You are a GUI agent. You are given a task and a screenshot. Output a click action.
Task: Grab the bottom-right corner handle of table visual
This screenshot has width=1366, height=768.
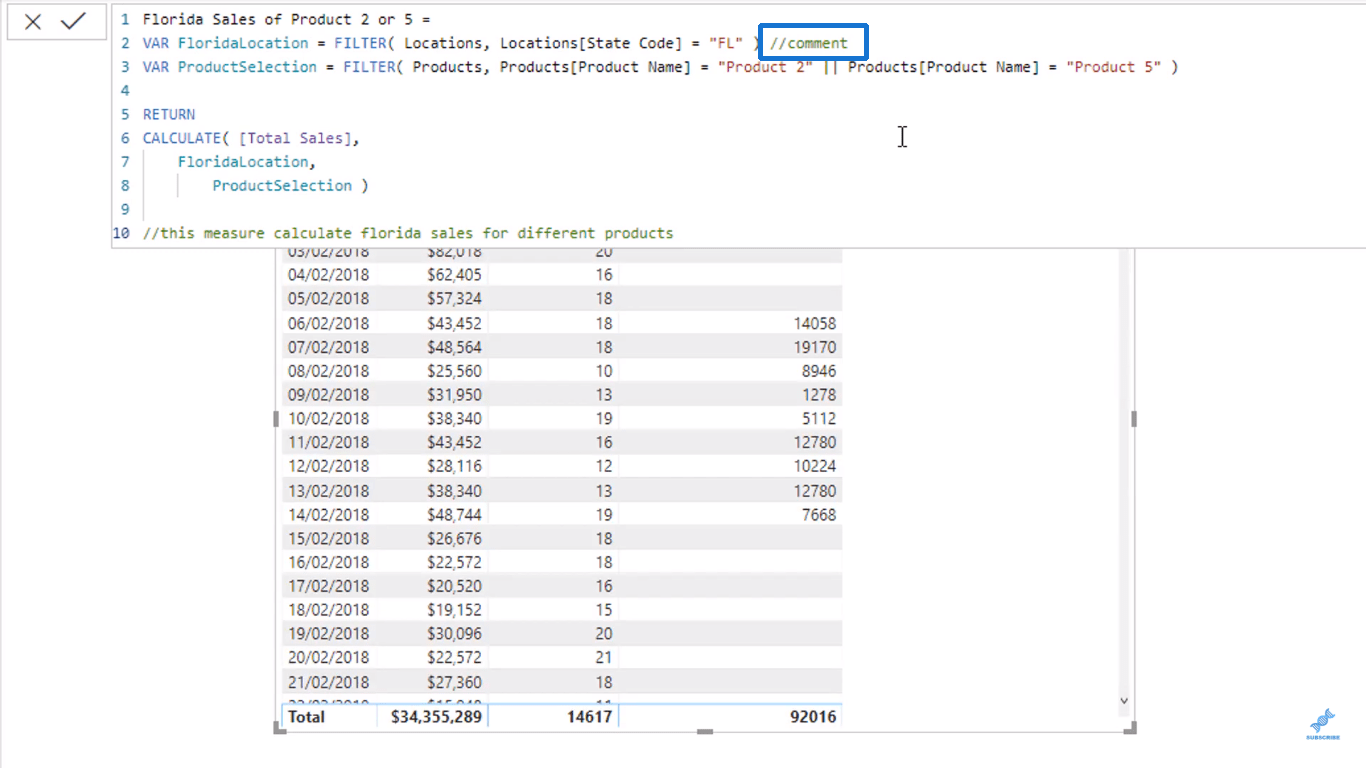[x=1131, y=729]
